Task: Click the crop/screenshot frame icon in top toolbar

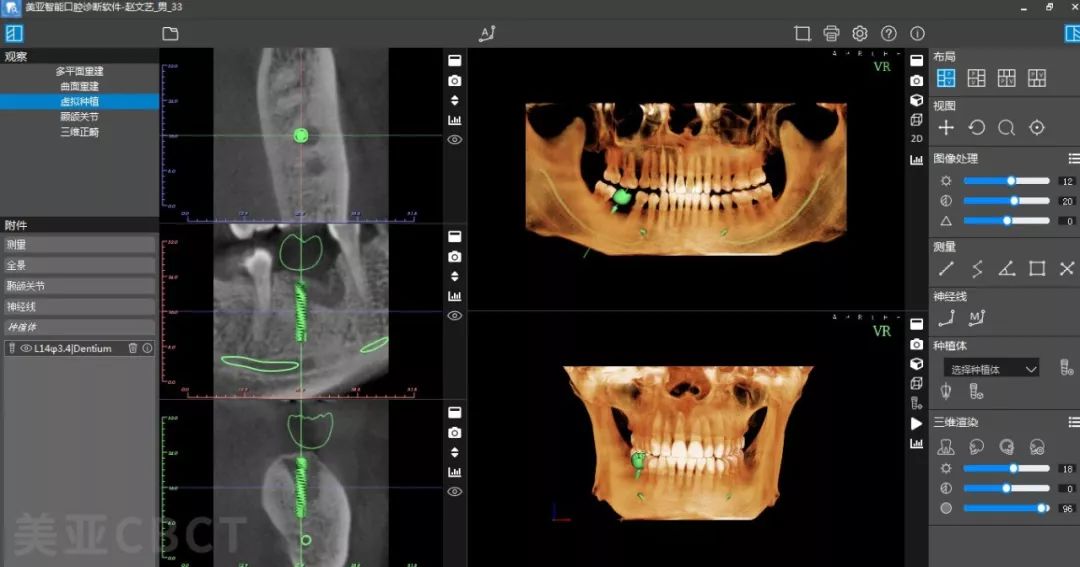Action: pyautogui.click(x=802, y=34)
